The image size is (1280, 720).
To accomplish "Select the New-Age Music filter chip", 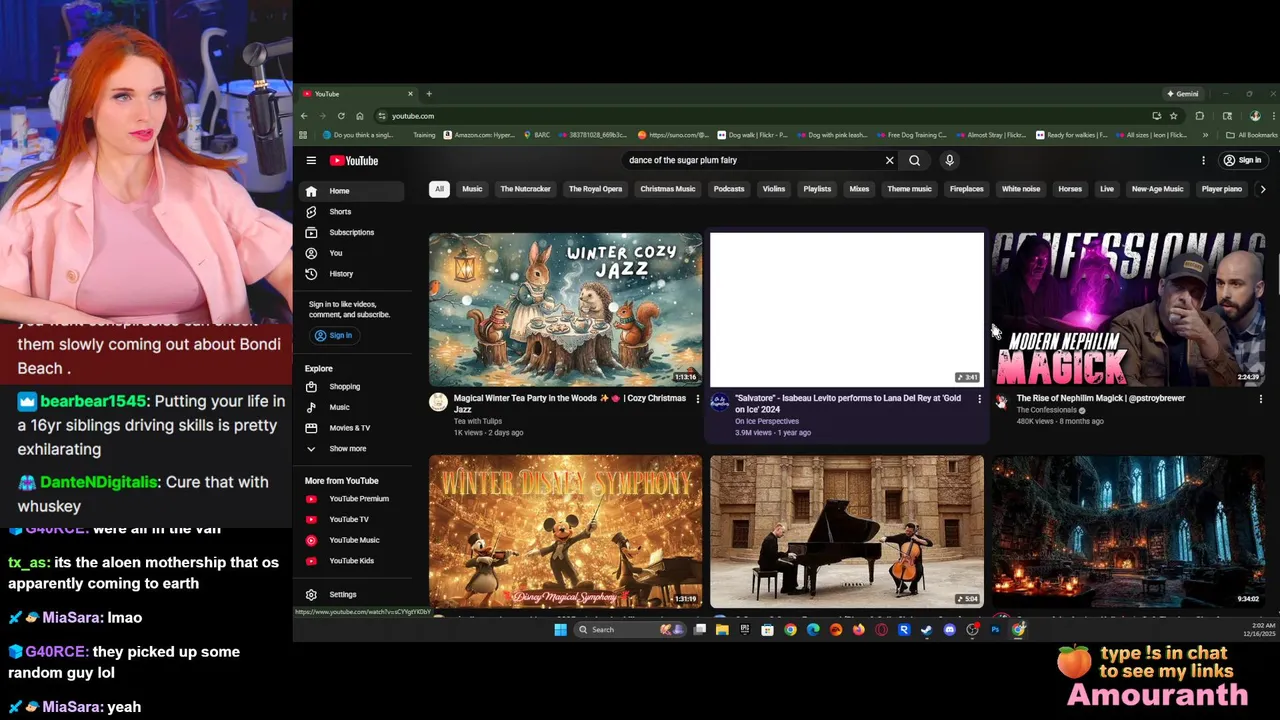I will 1157,189.
